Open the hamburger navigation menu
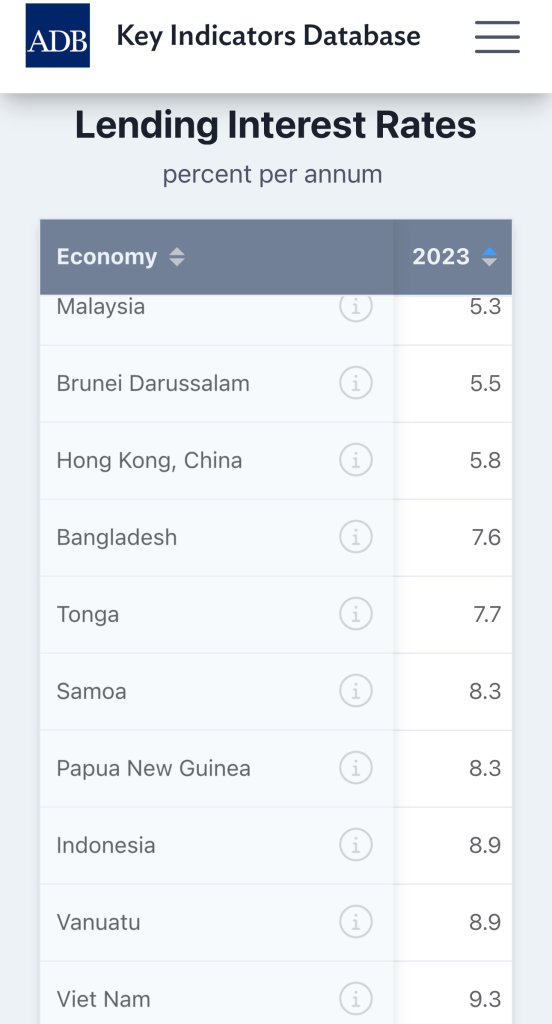Viewport: 552px width, 1024px height. (497, 36)
